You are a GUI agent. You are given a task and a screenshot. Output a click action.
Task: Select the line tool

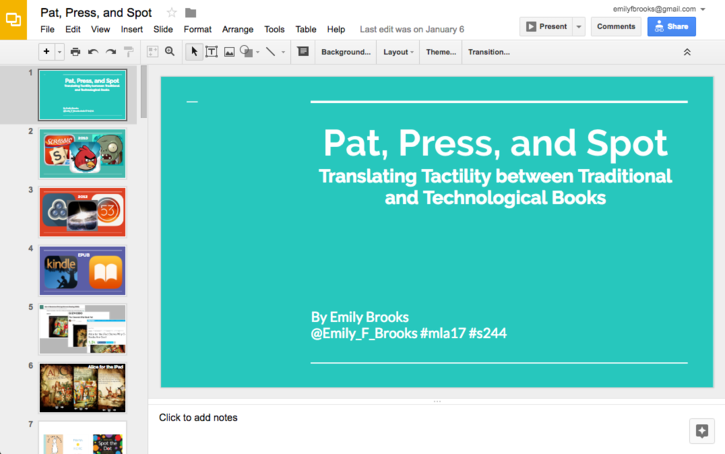[x=271, y=52]
